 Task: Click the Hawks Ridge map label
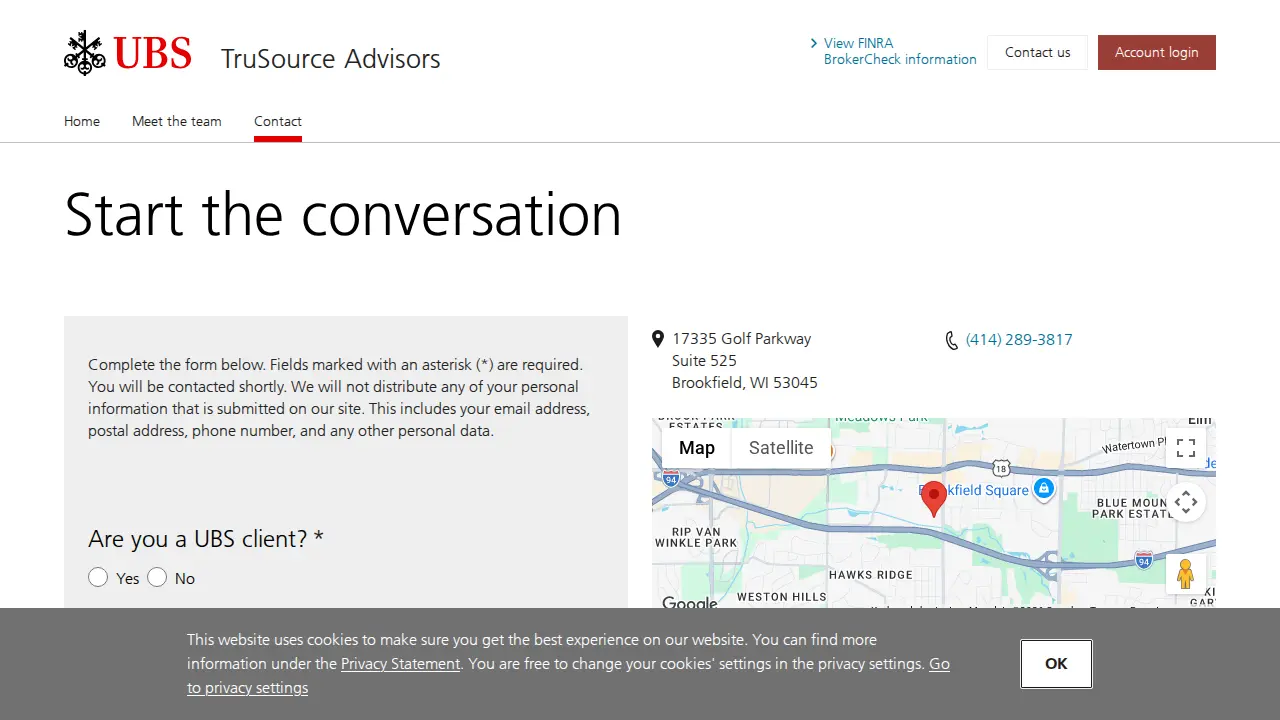coord(871,575)
